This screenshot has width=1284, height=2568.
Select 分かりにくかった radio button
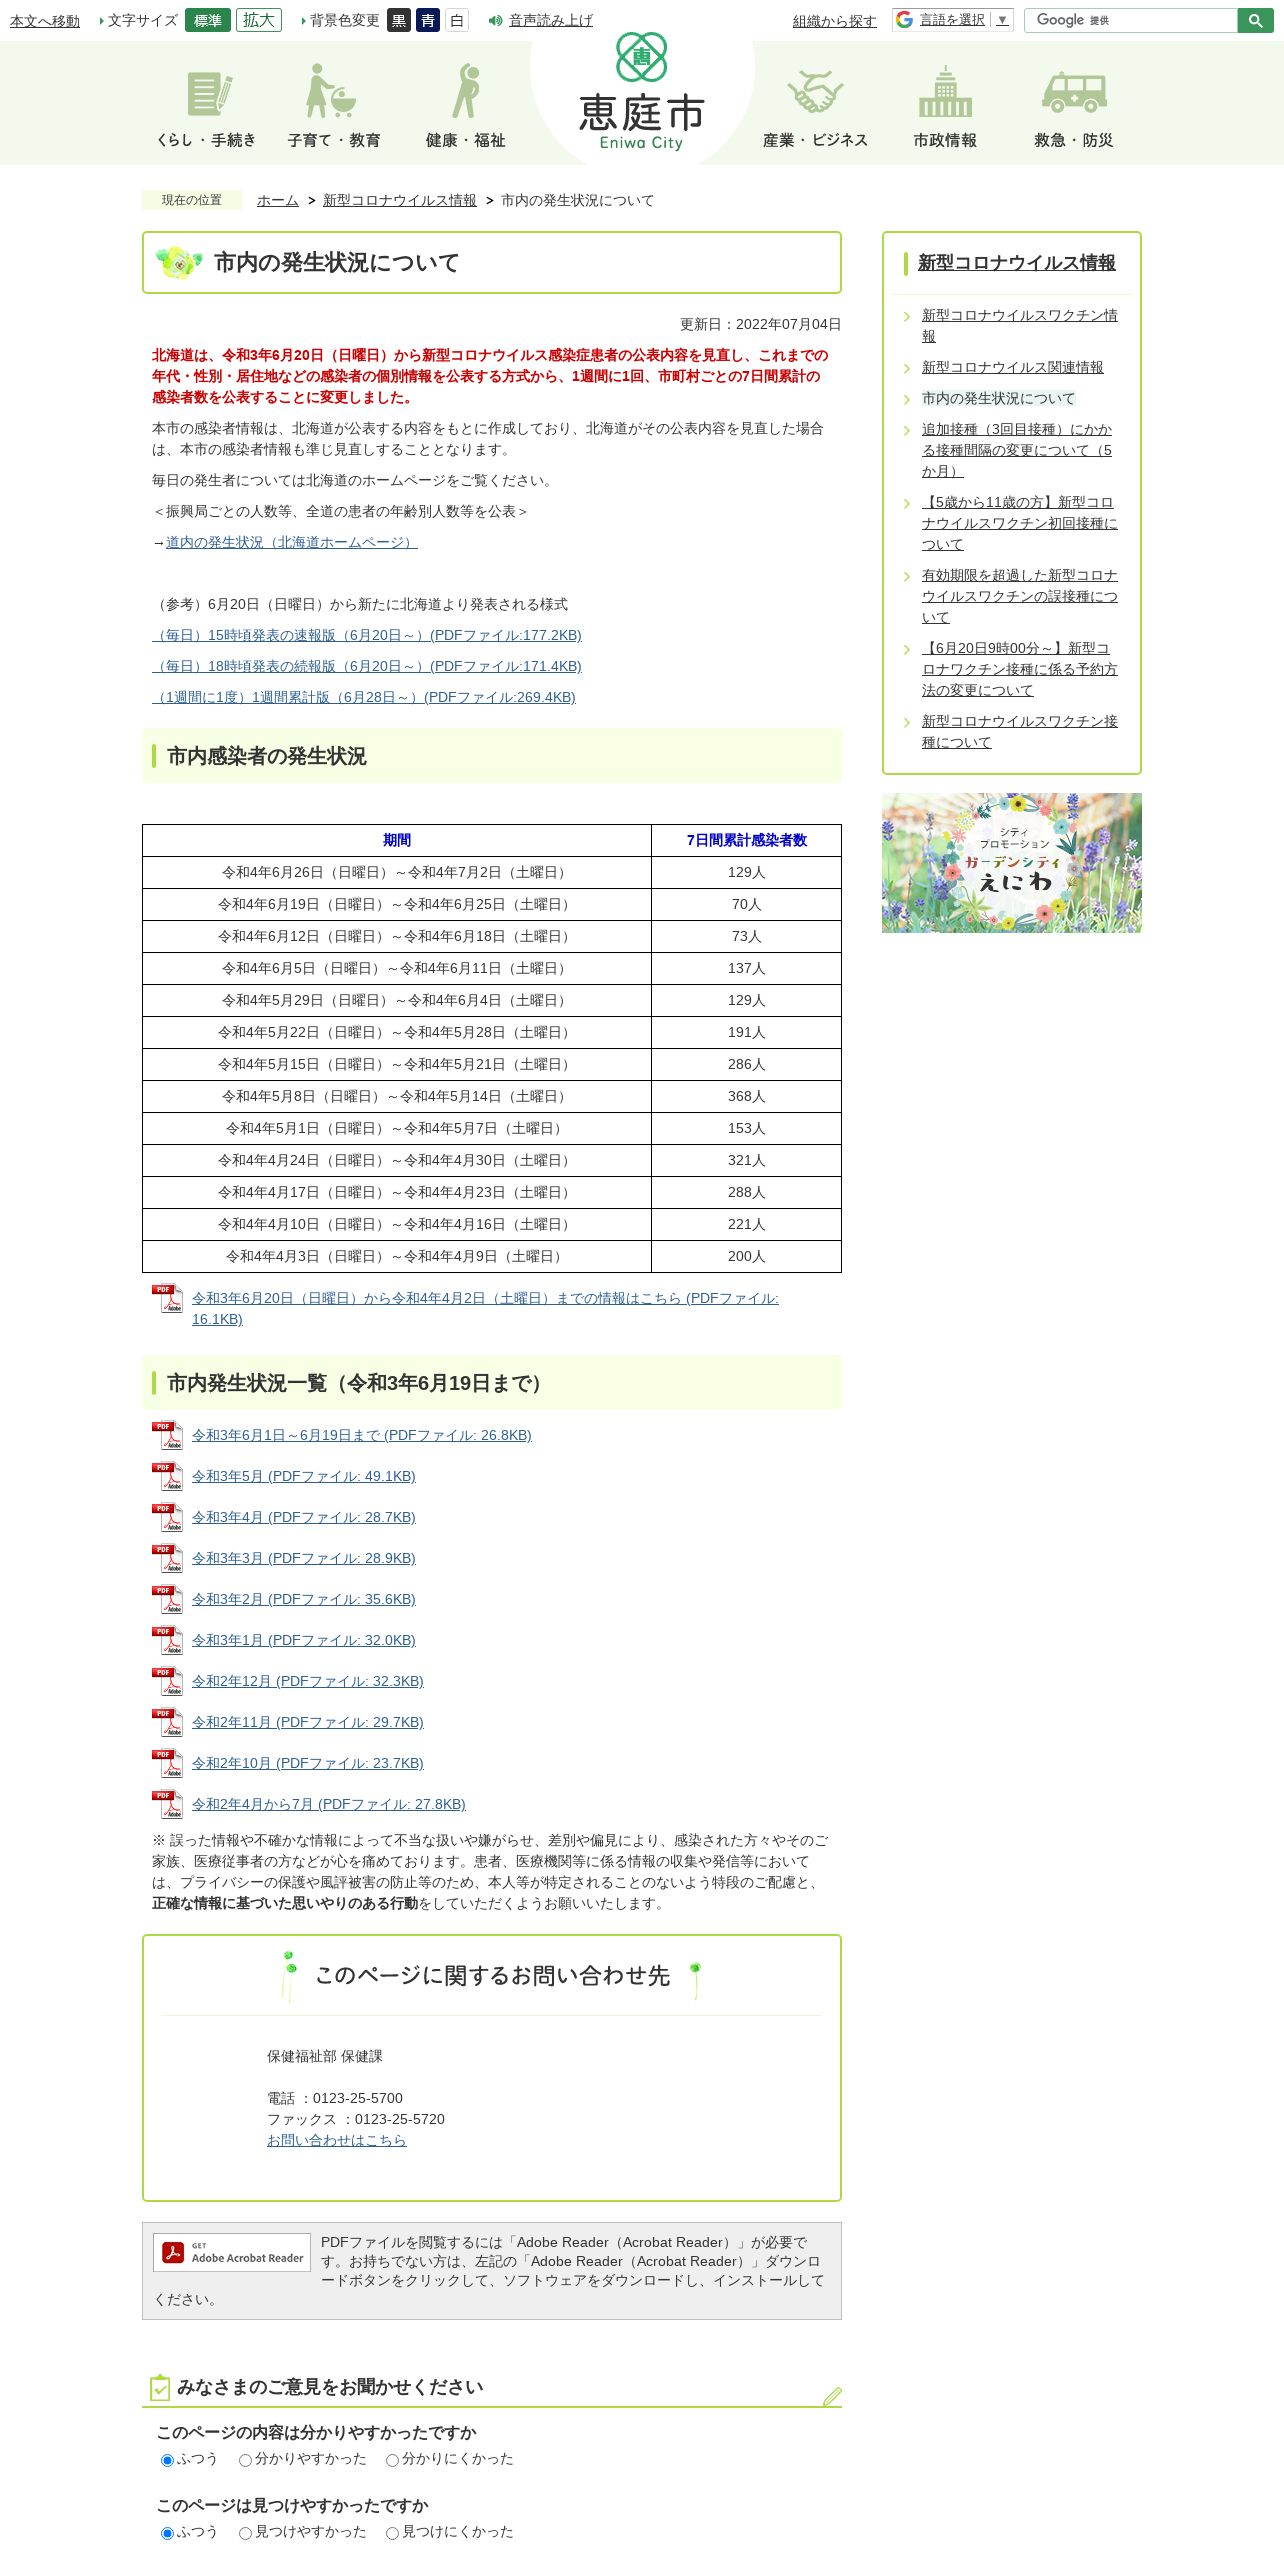click(x=392, y=2460)
